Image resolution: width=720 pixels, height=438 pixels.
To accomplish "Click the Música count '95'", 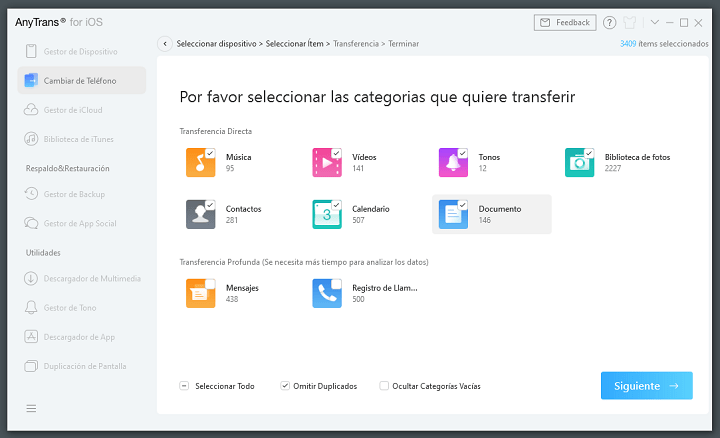I will tap(230, 168).
